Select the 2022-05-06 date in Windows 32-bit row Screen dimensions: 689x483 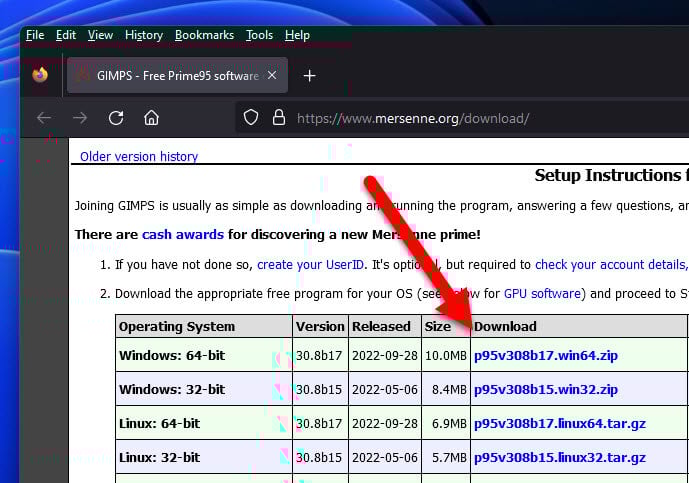[385, 389]
